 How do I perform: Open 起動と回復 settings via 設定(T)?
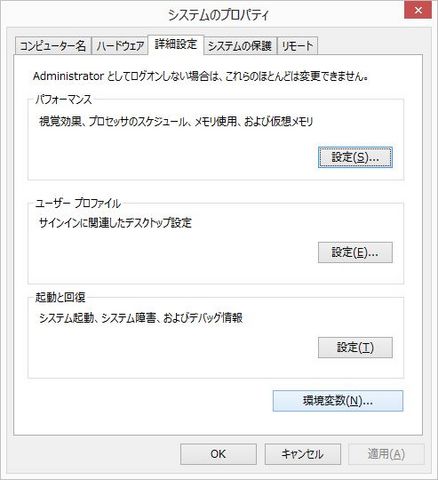pyautogui.click(x=355, y=348)
